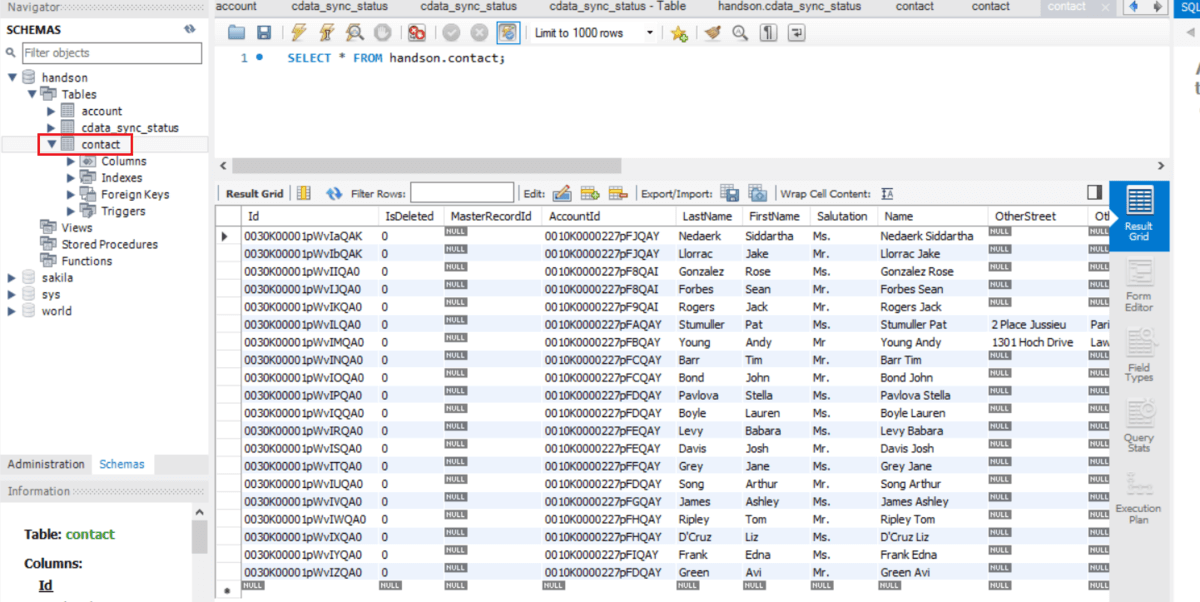Open the Field Types view

(x=1139, y=357)
